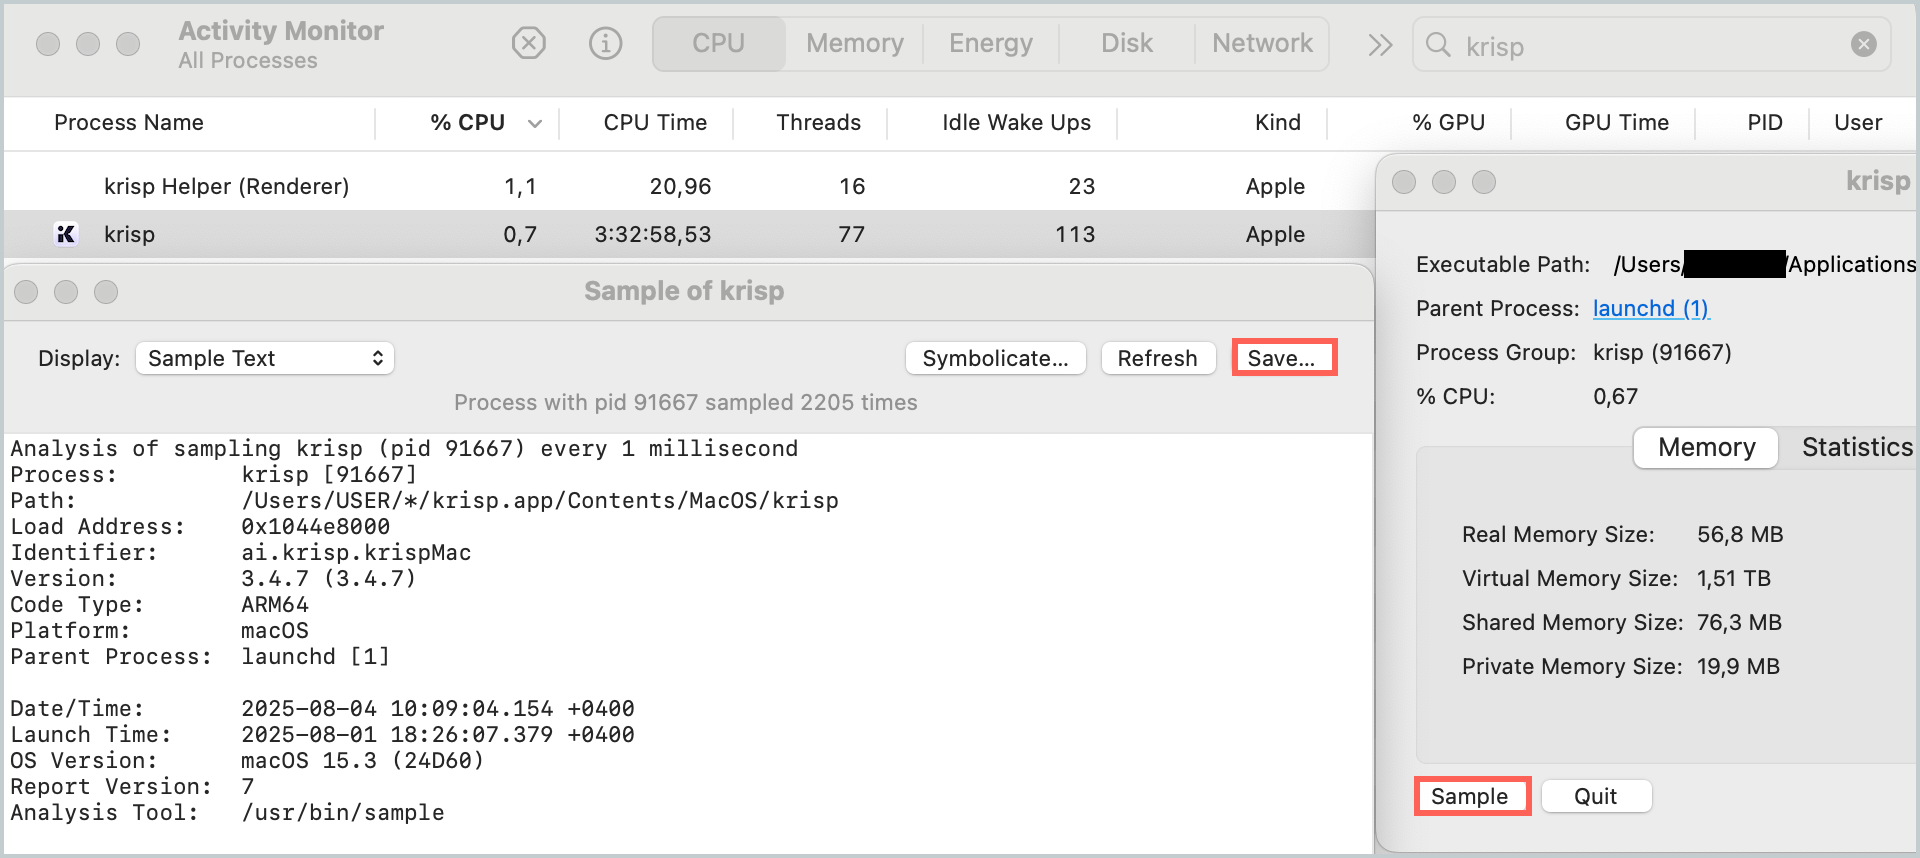Switch to the Network tab
The image size is (1920, 858).
click(x=1262, y=44)
